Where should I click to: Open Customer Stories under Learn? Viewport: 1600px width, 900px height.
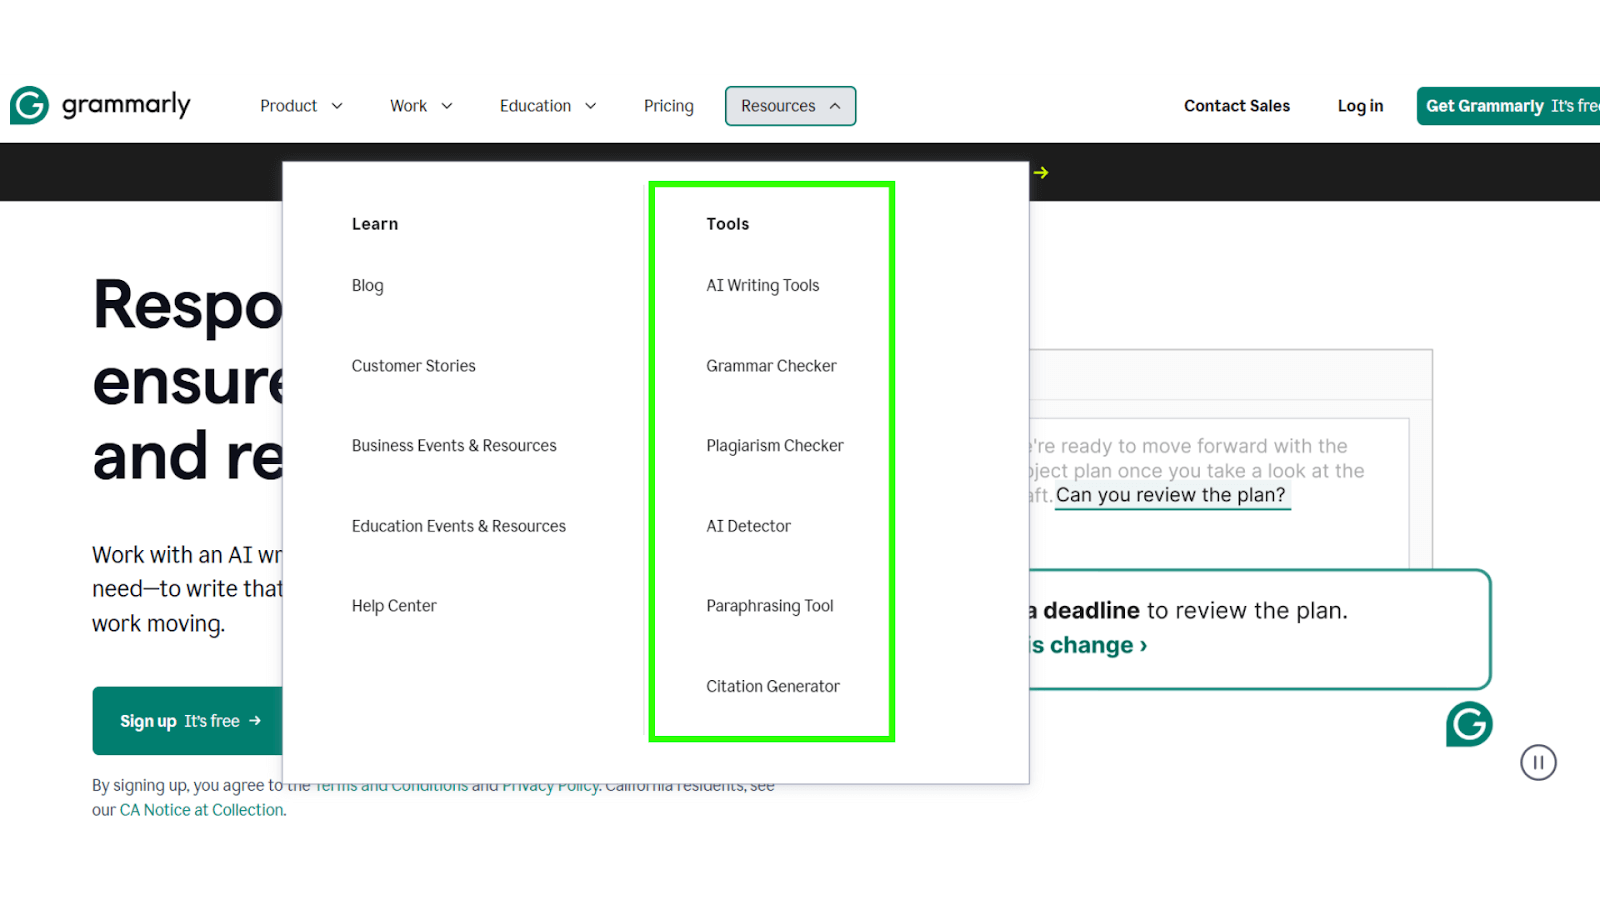pos(413,366)
